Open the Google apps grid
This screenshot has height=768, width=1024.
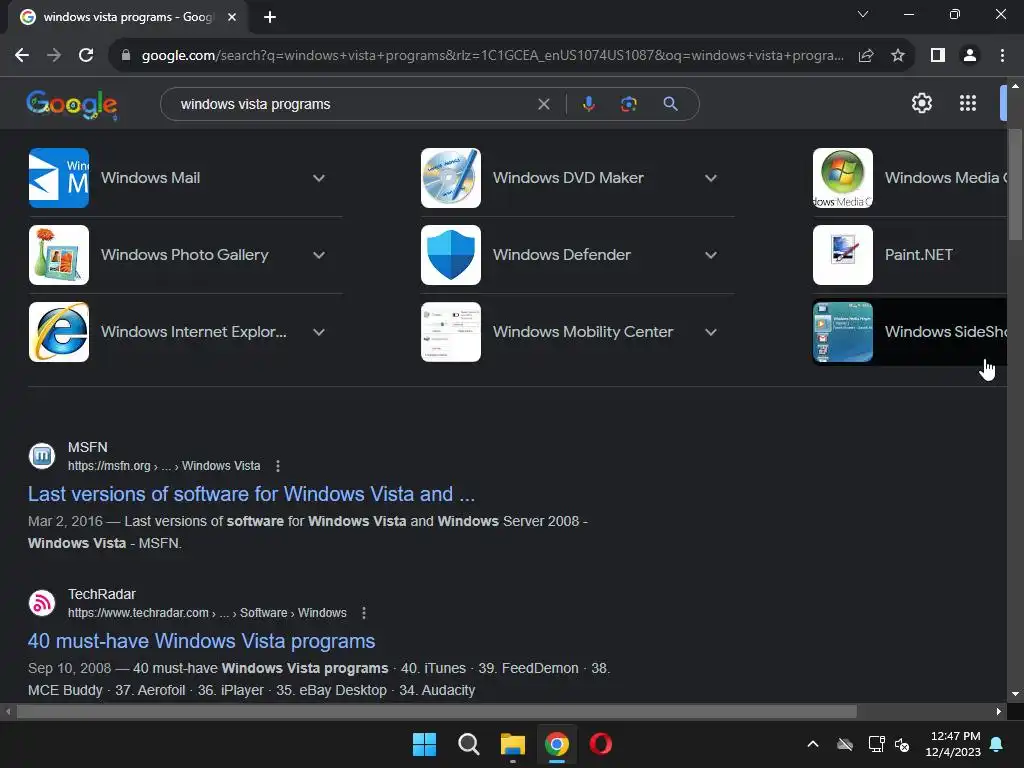967,103
